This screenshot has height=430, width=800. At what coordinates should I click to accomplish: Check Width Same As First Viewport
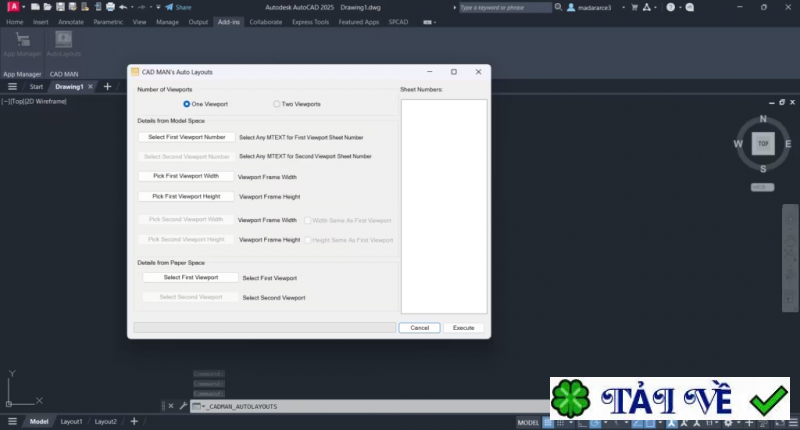[x=308, y=220]
